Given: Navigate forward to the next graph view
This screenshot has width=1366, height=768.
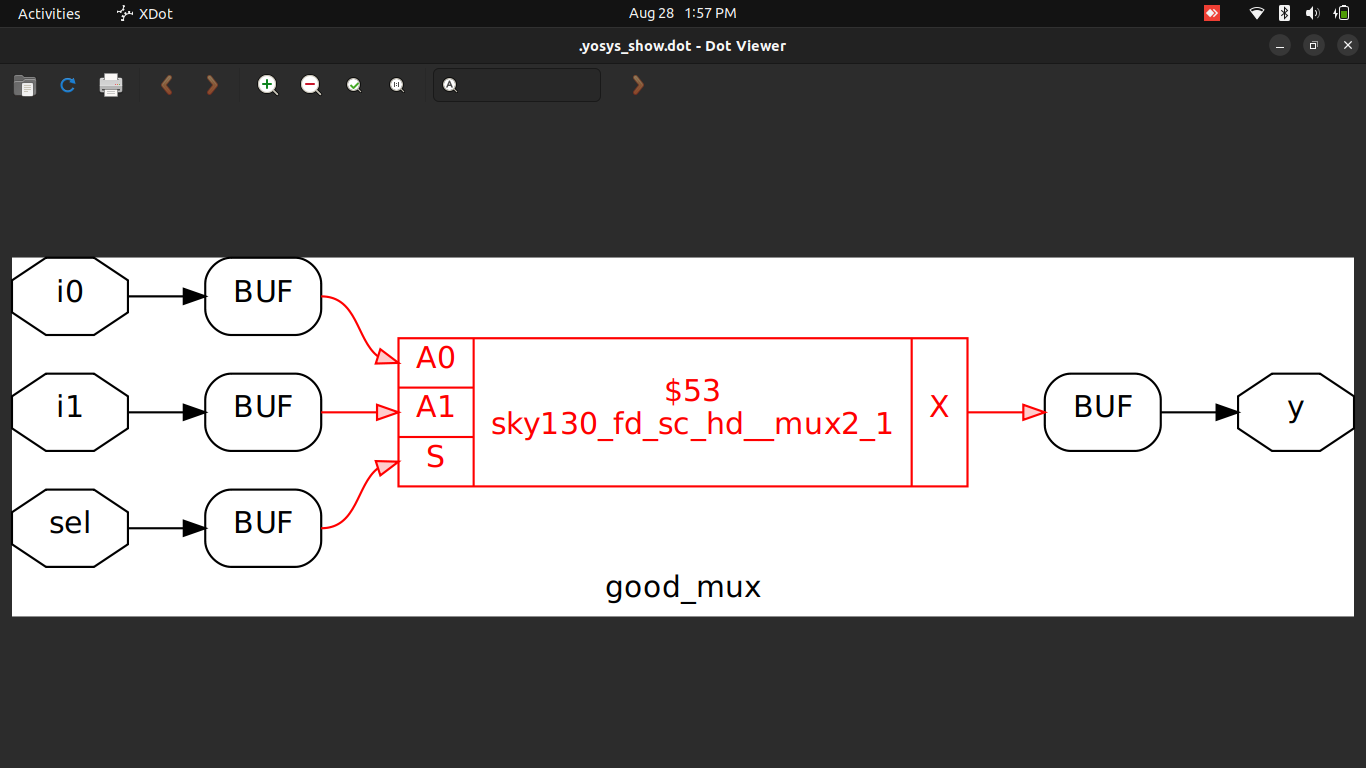Looking at the screenshot, I should click(x=211, y=85).
